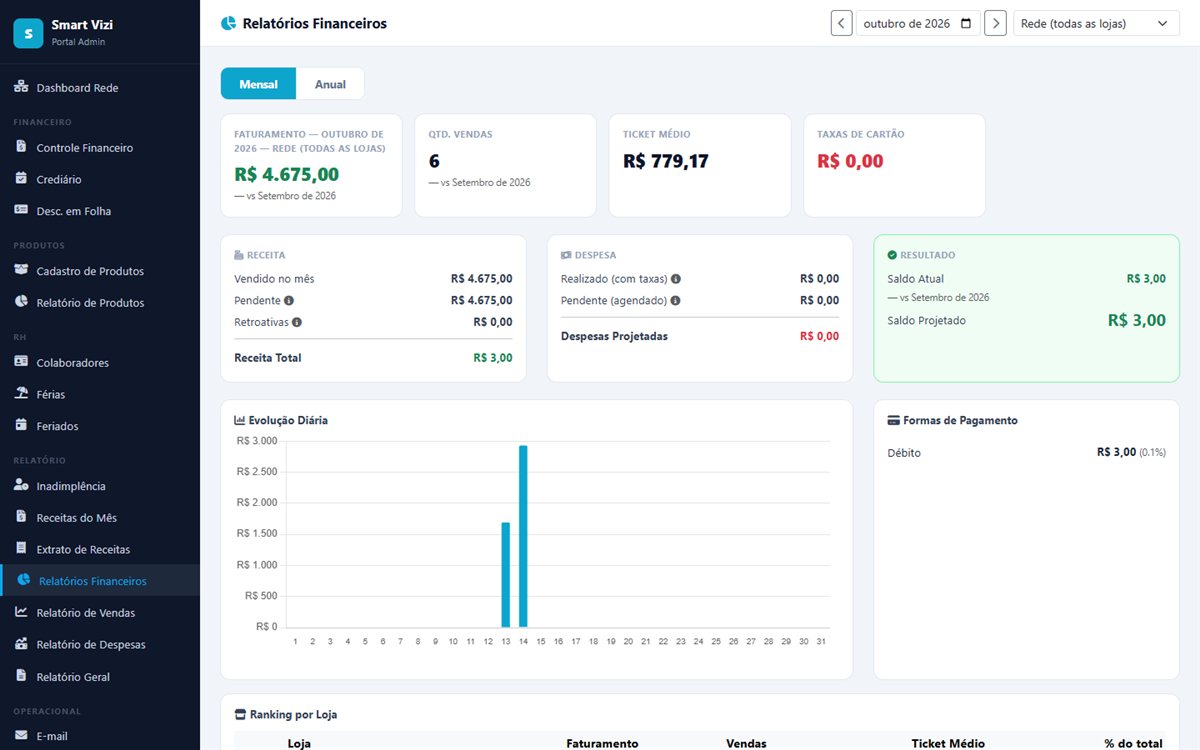Click the Dashboard Rede sidebar icon
This screenshot has height=750, width=1200.
click(x=21, y=88)
